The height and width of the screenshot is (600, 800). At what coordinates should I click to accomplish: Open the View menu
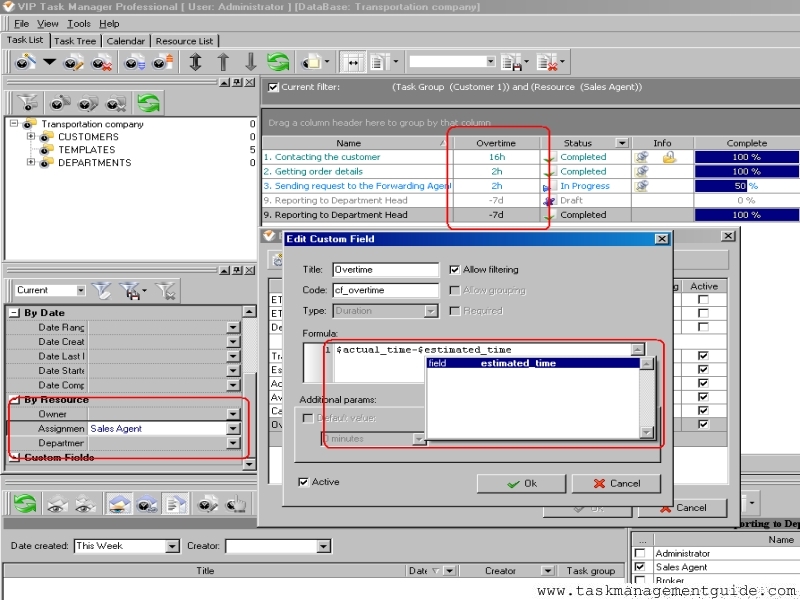pos(47,23)
